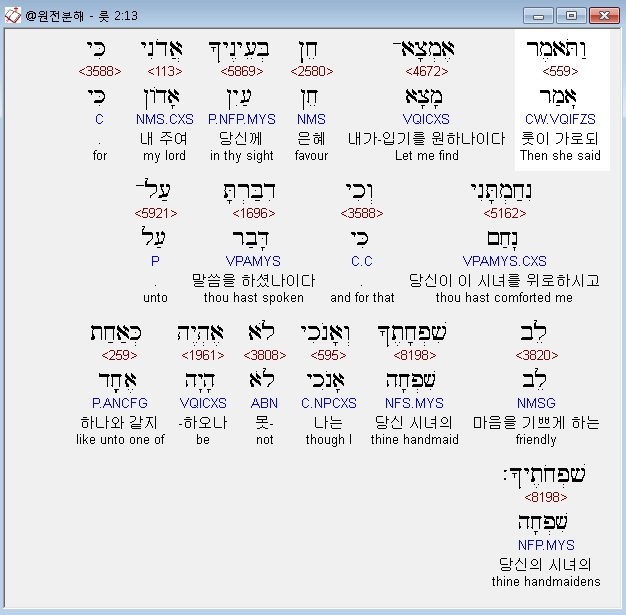The image size is (626, 615).
Task: Click Strong's number <8198> above 'thine handmaid'
Action: click(x=414, y=355)
